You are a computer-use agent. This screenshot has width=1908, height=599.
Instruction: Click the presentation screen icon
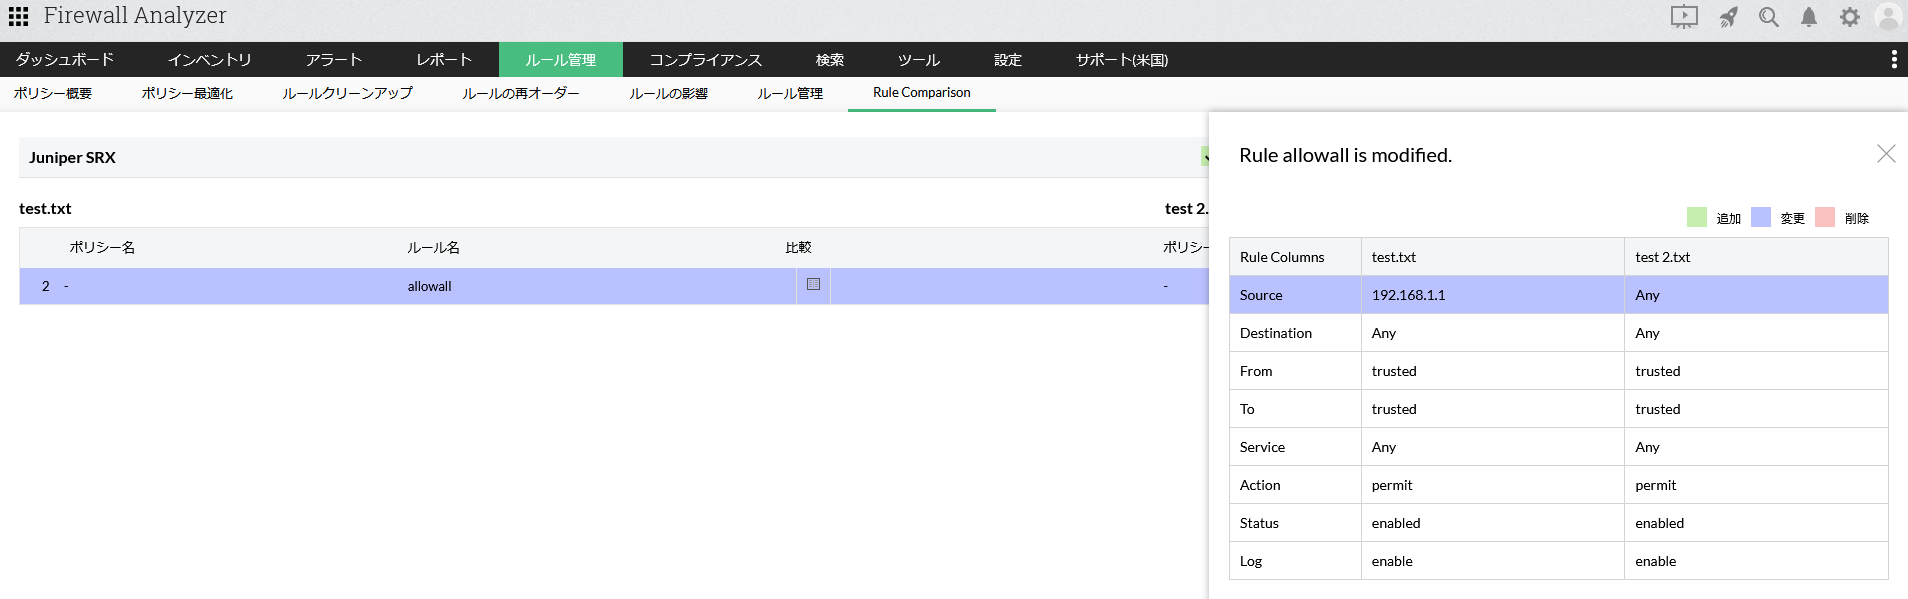[x=1684, y=17]
